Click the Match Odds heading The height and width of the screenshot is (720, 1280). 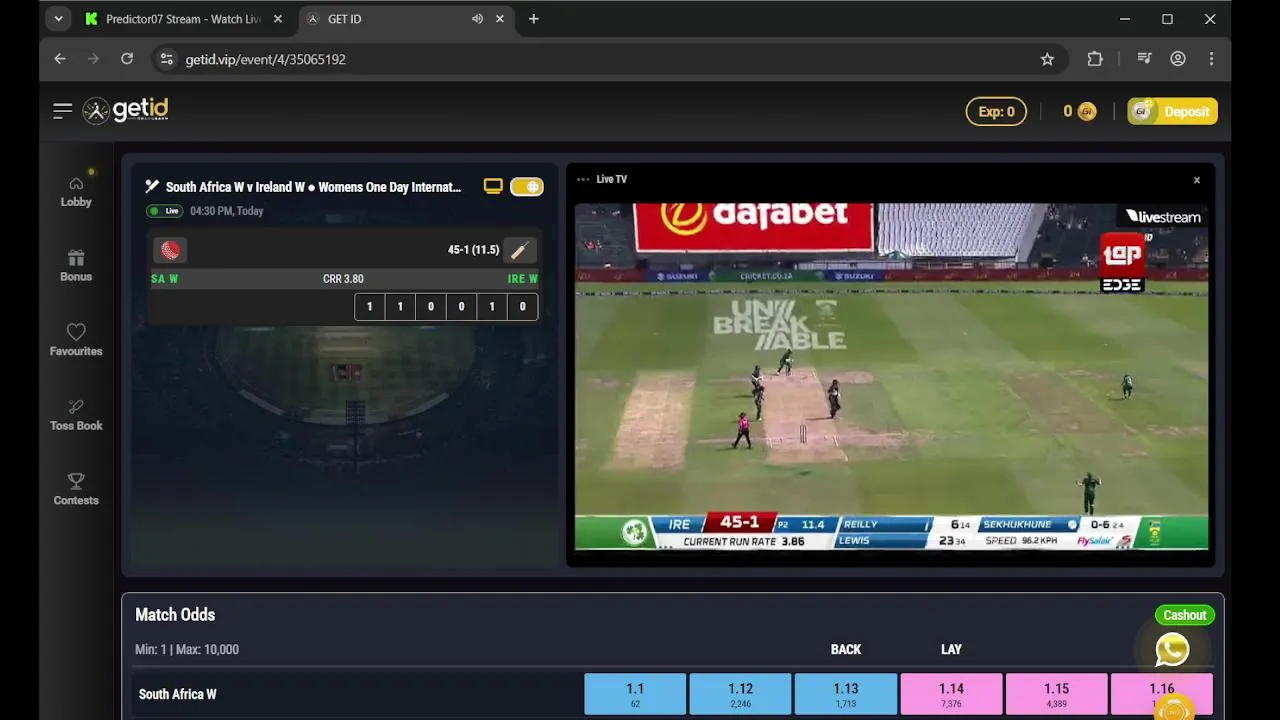point(175,615)
